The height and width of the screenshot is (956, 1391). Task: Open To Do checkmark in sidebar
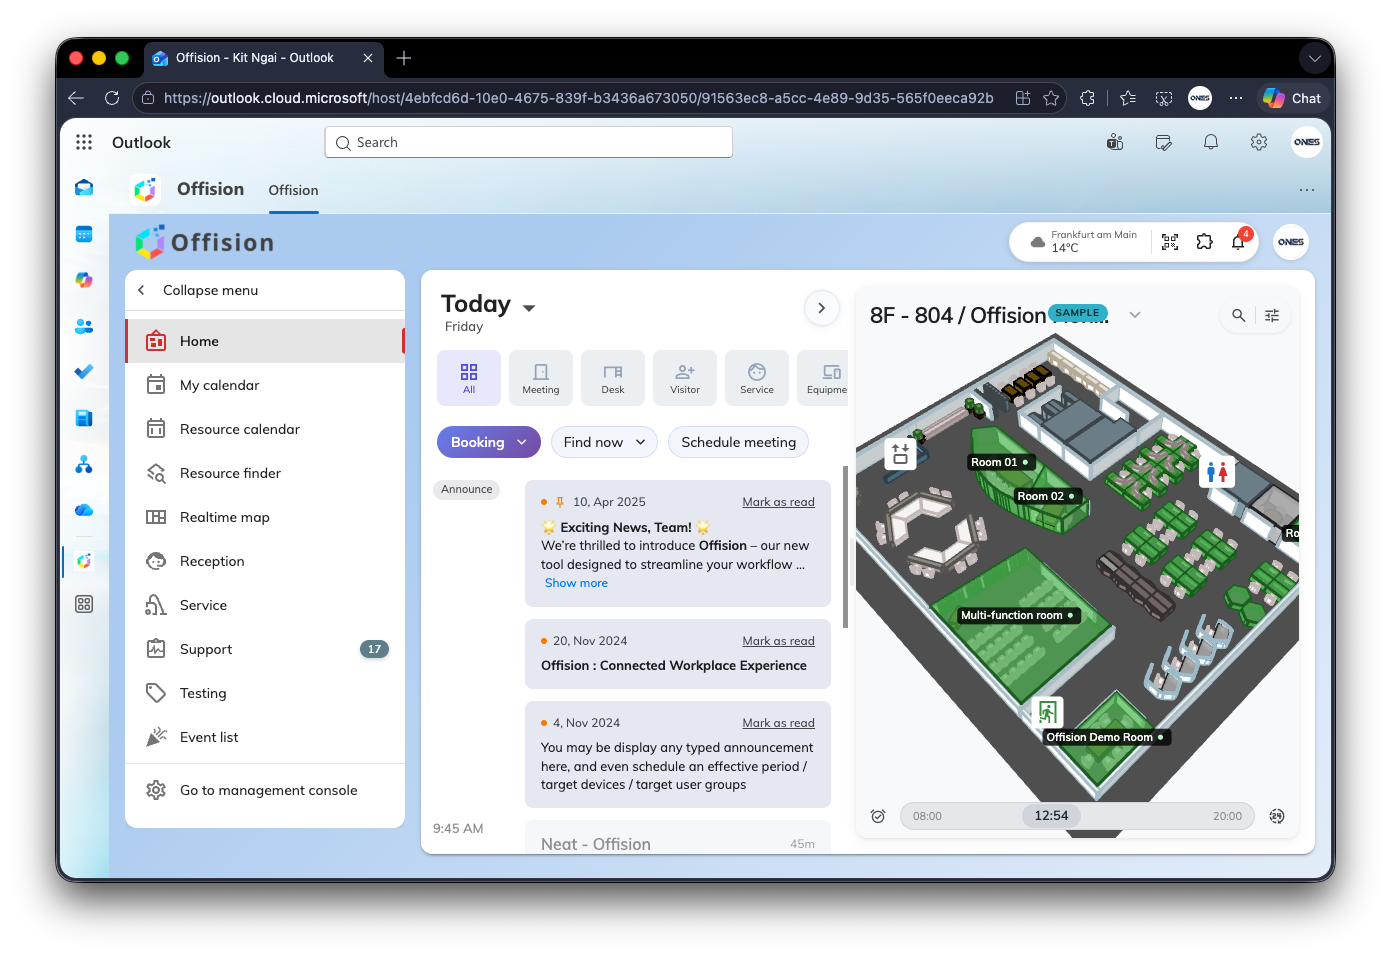(x=84, y=372)
